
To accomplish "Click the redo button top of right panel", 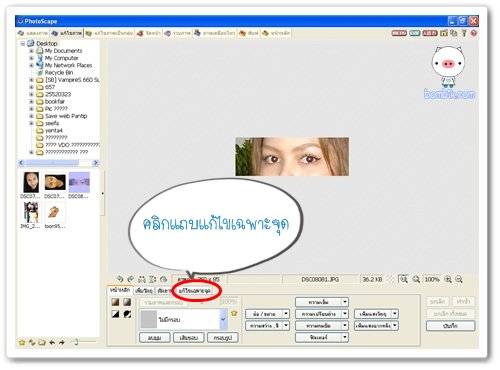I will click(x=463, y=301).
